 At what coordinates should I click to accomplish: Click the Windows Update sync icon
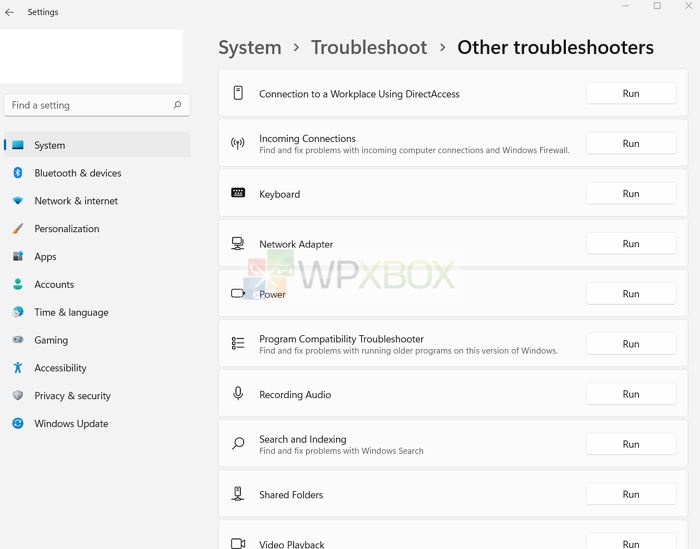coord(18,423)
